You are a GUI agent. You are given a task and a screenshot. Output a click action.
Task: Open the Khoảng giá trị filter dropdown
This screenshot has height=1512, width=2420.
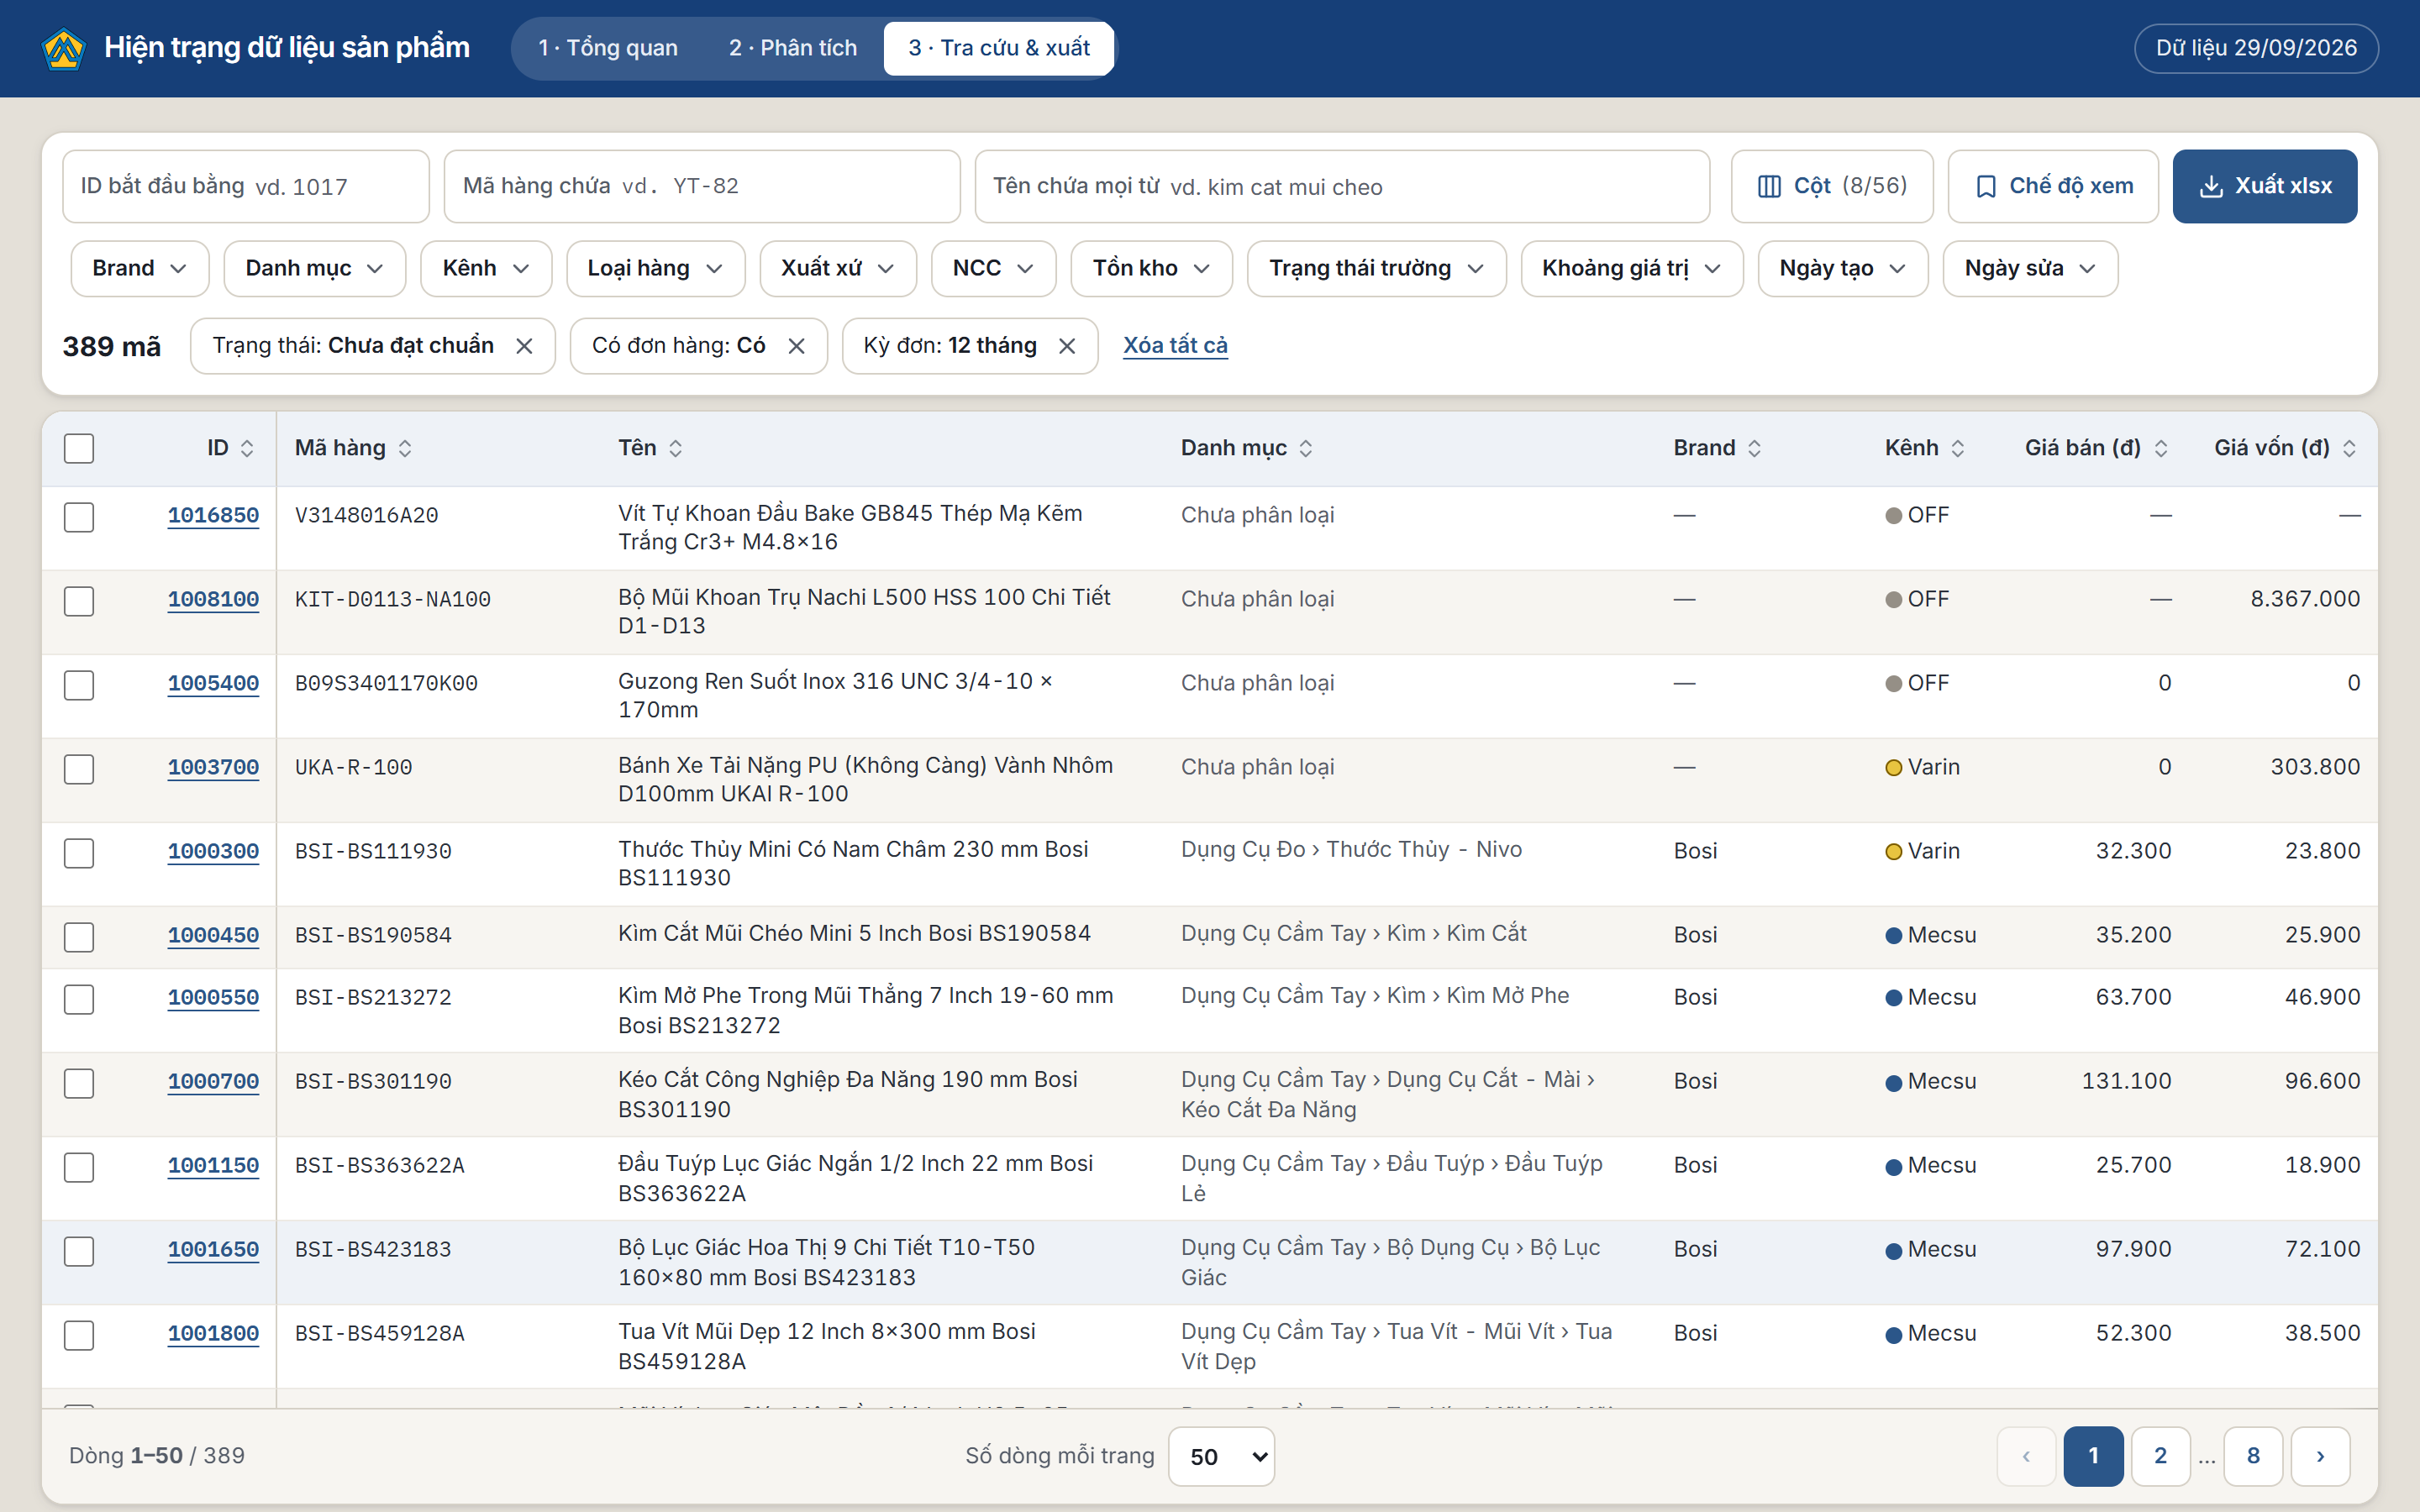(x=1632, y=268)
